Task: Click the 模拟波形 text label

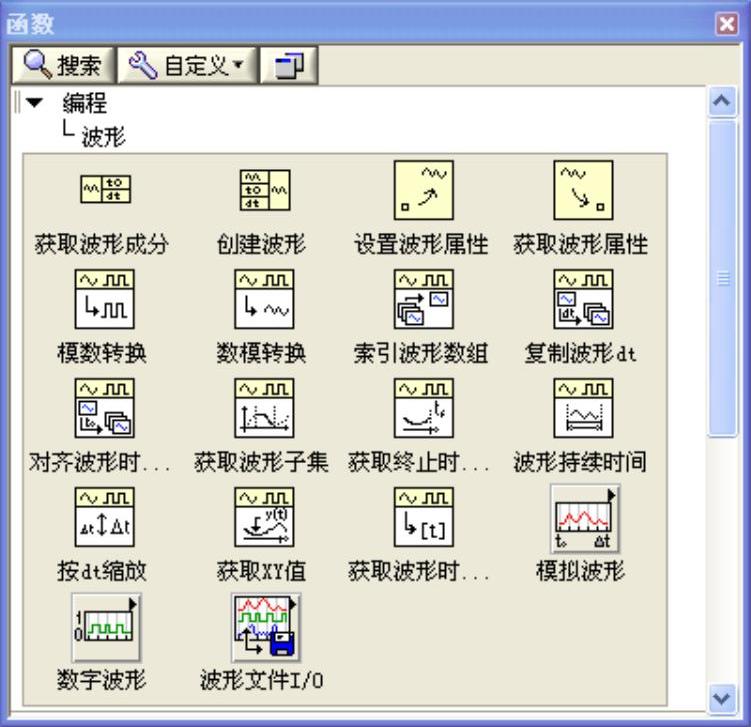Action: point(580,571)
